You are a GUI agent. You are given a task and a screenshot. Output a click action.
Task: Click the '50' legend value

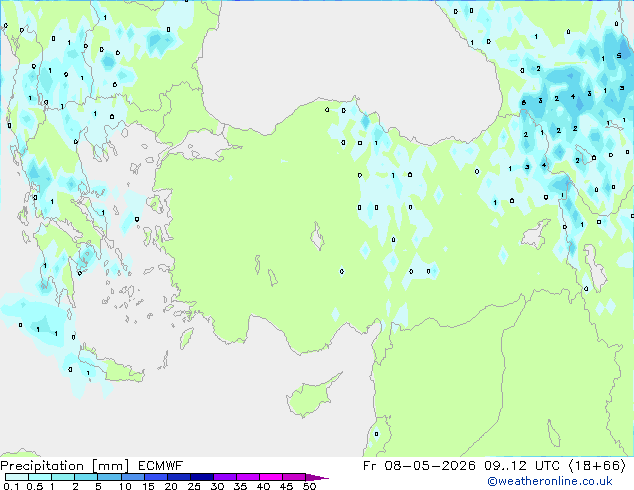tap(309, 486)
